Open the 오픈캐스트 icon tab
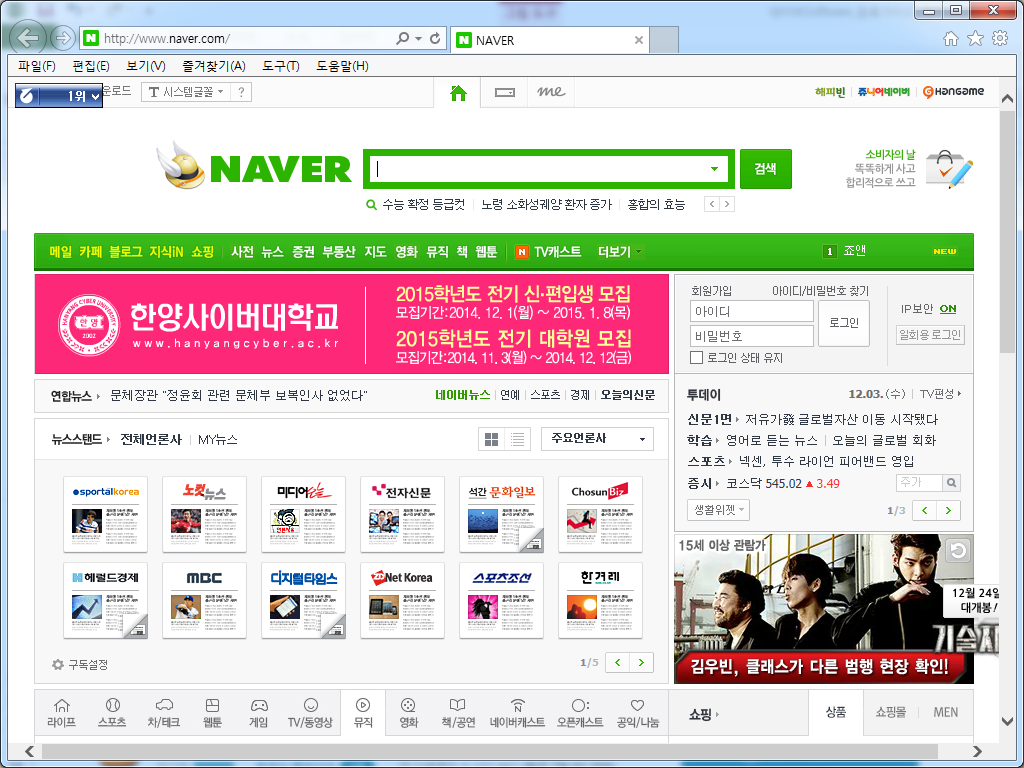The width and height of the screenshot is (1024, 768). 580,712
